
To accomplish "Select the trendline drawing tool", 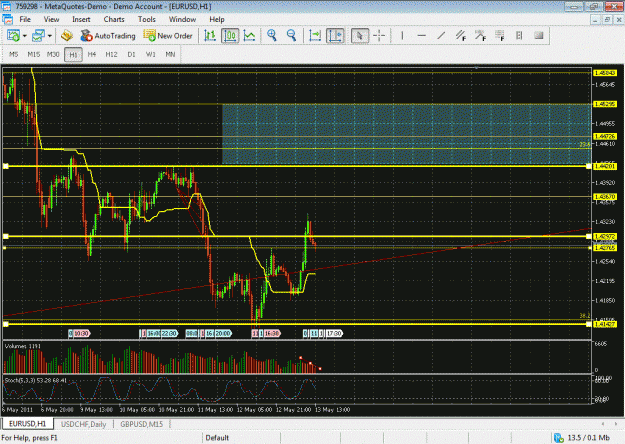I will click(441, 36).
